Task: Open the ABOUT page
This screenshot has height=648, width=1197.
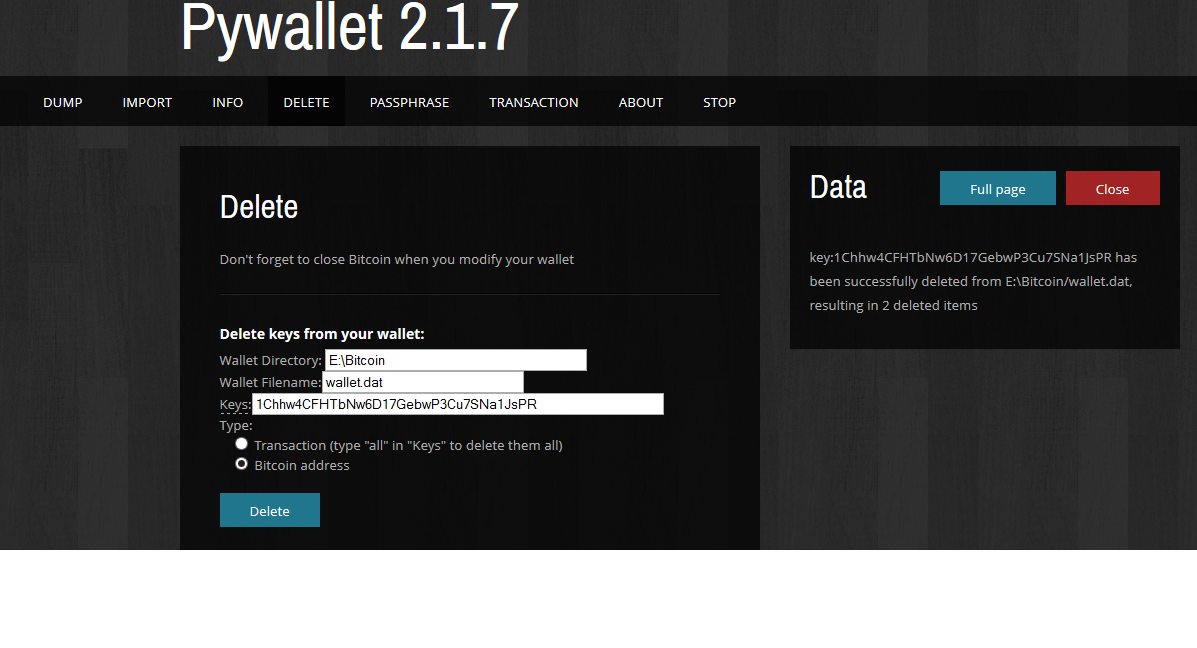Action: pyautogui.click(x=640, y=102)
